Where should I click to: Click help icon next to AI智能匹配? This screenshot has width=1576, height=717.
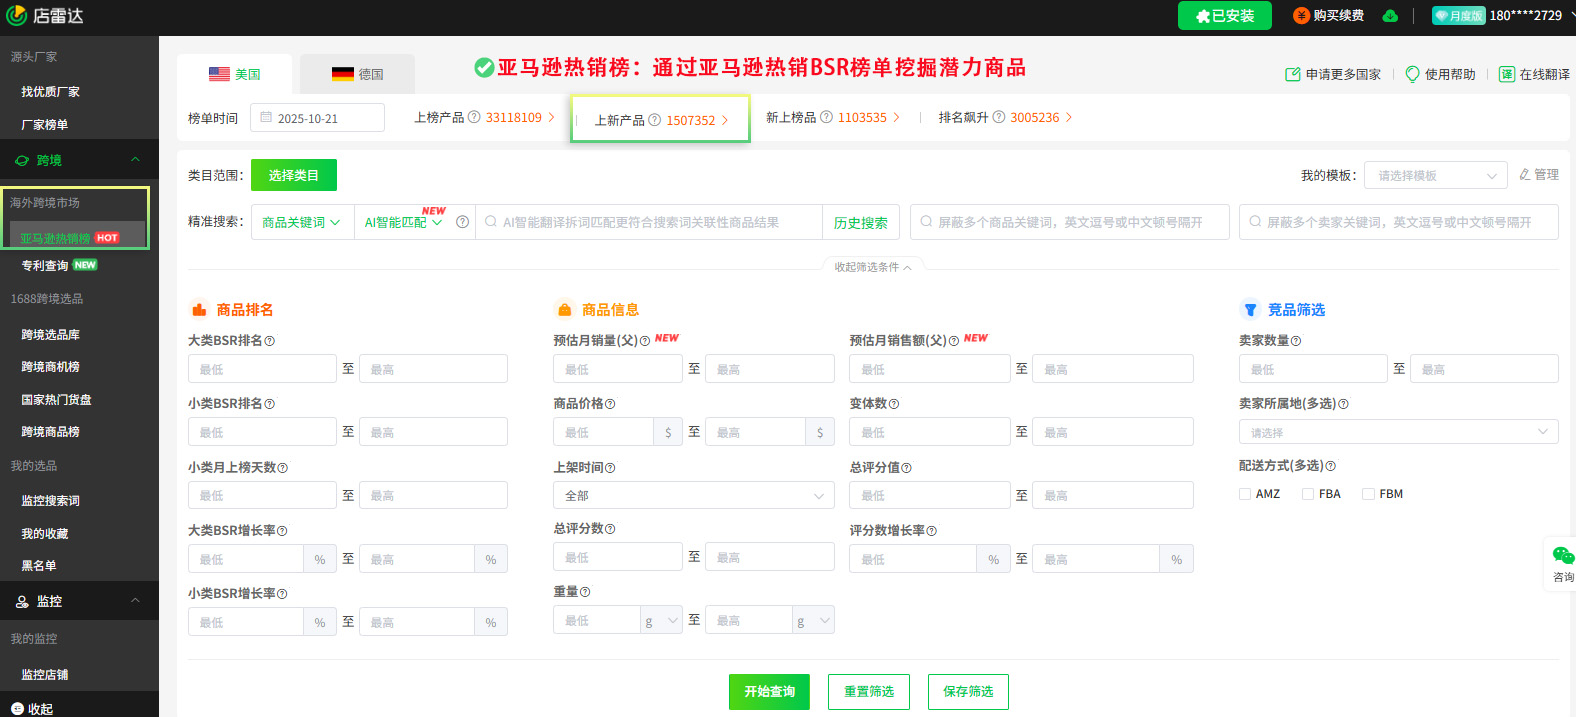pos(462,222)
